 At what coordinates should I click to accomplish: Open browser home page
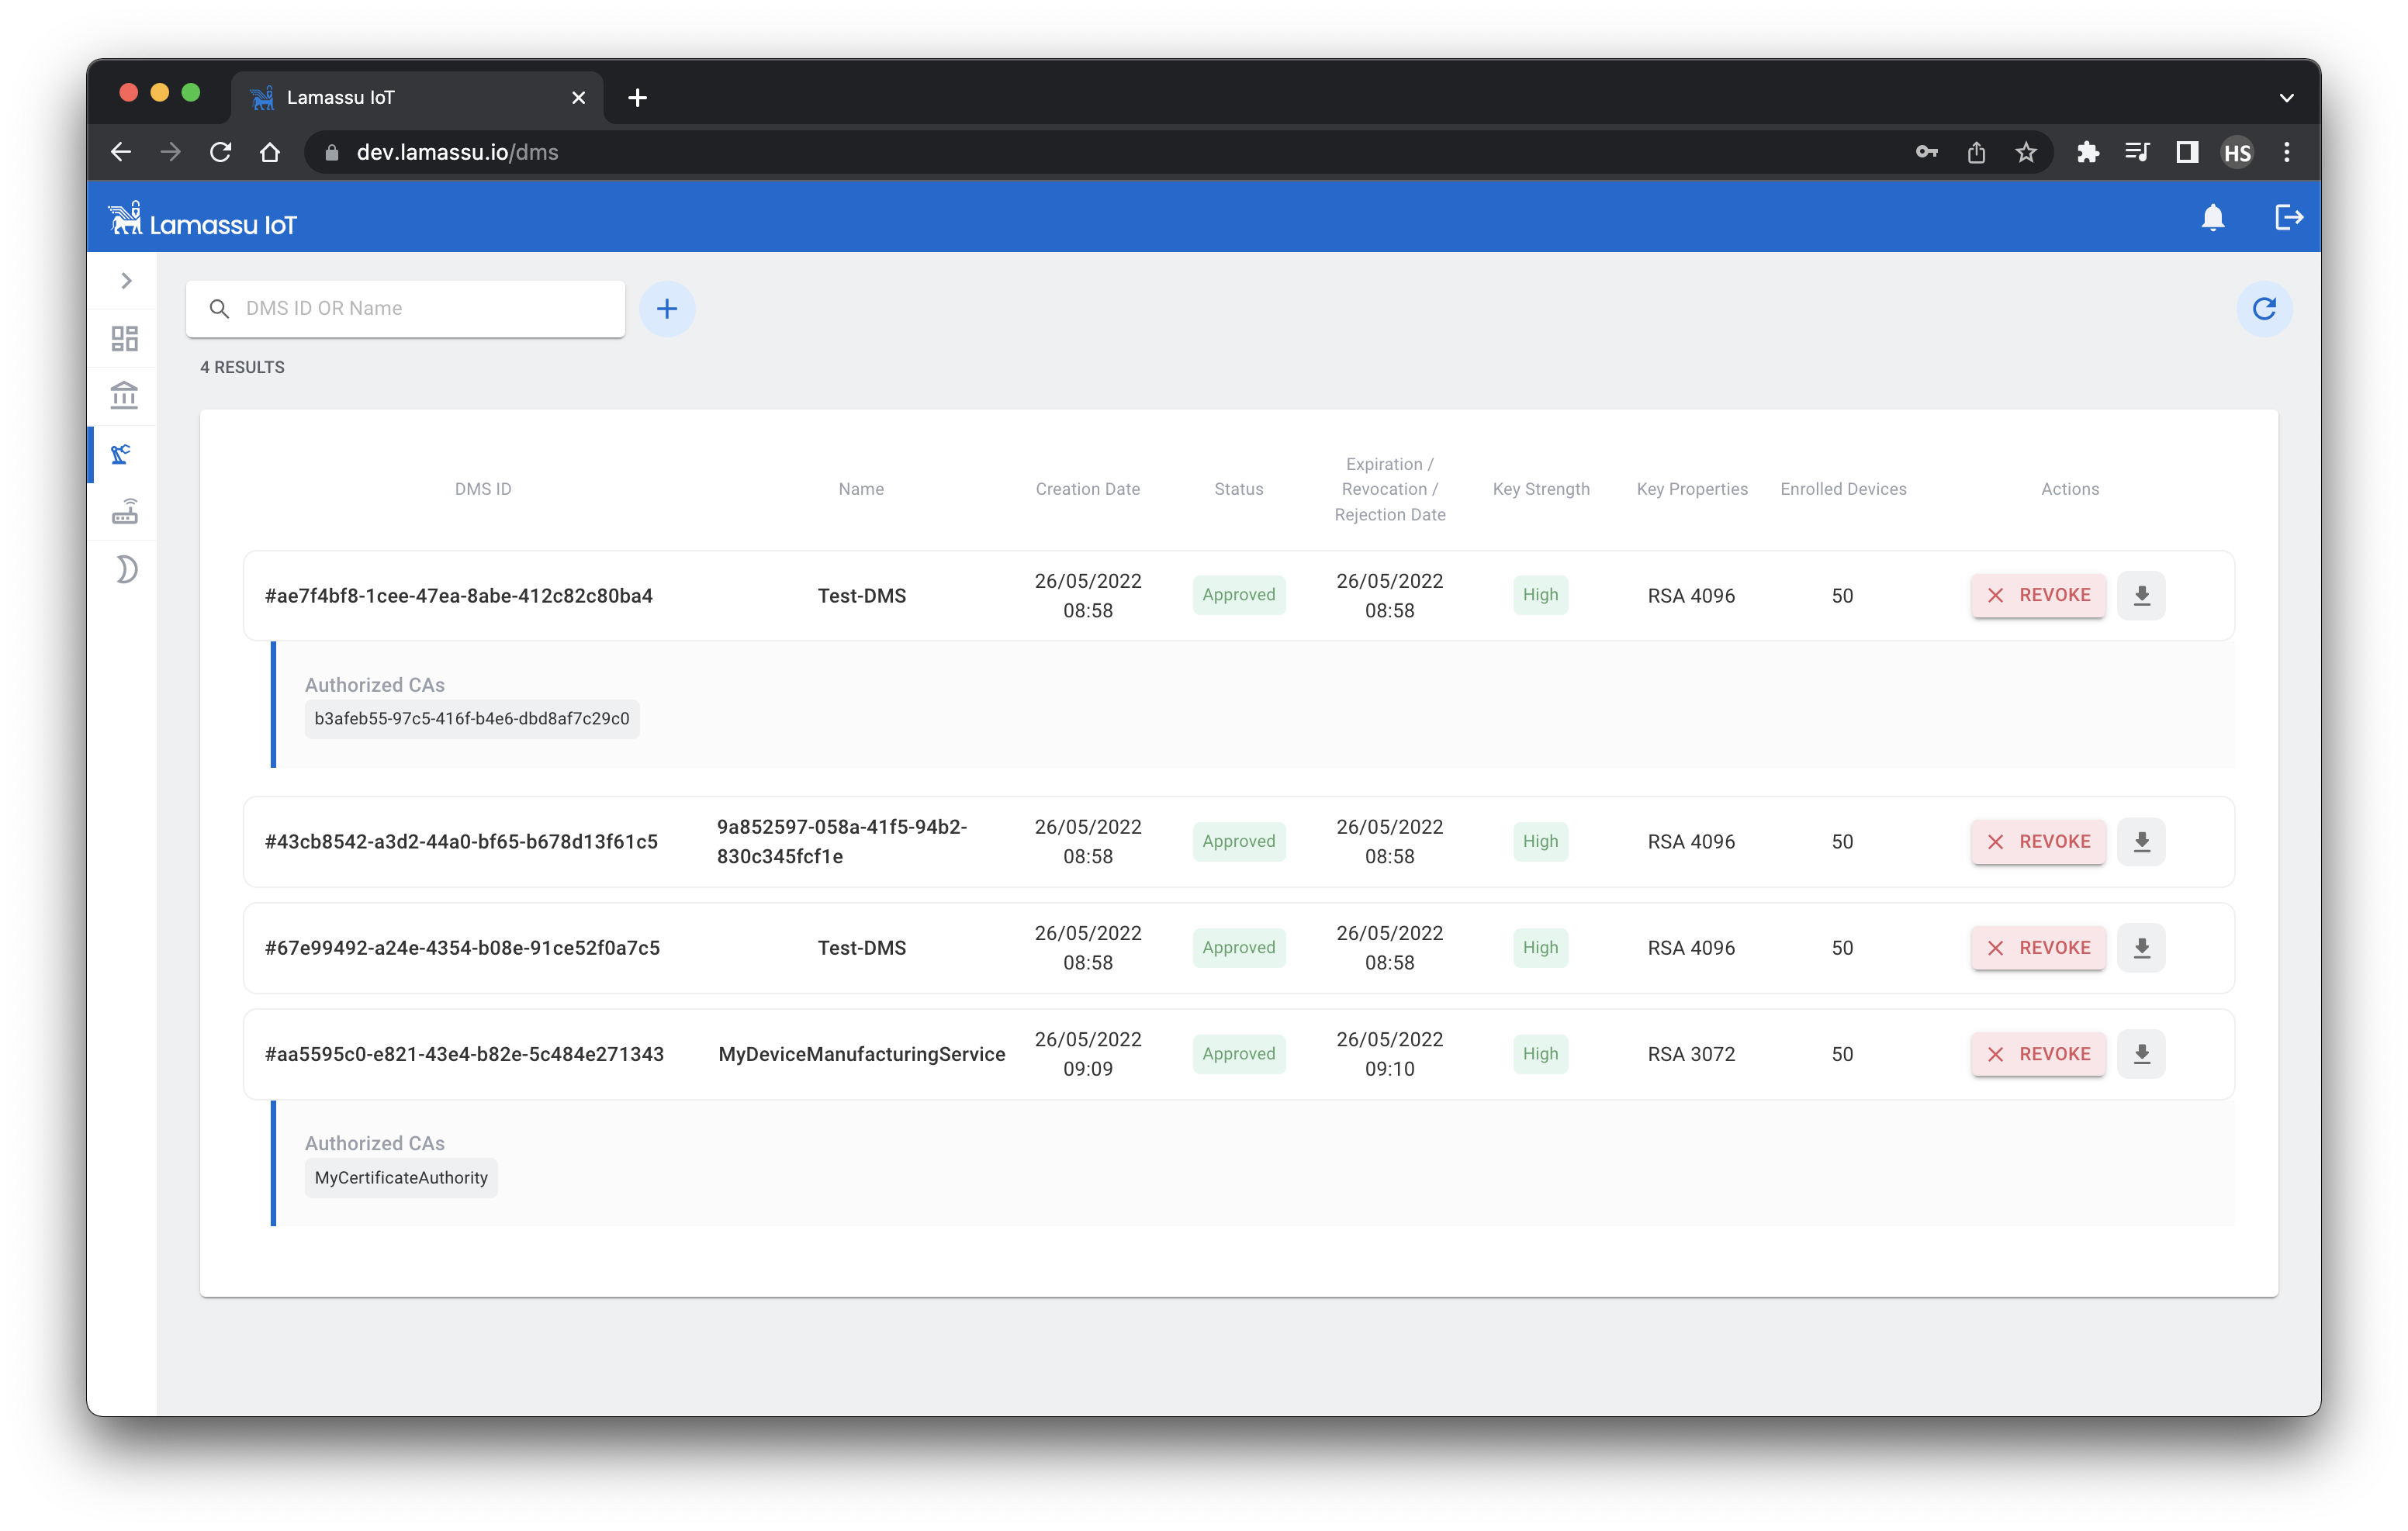point(270,152)
